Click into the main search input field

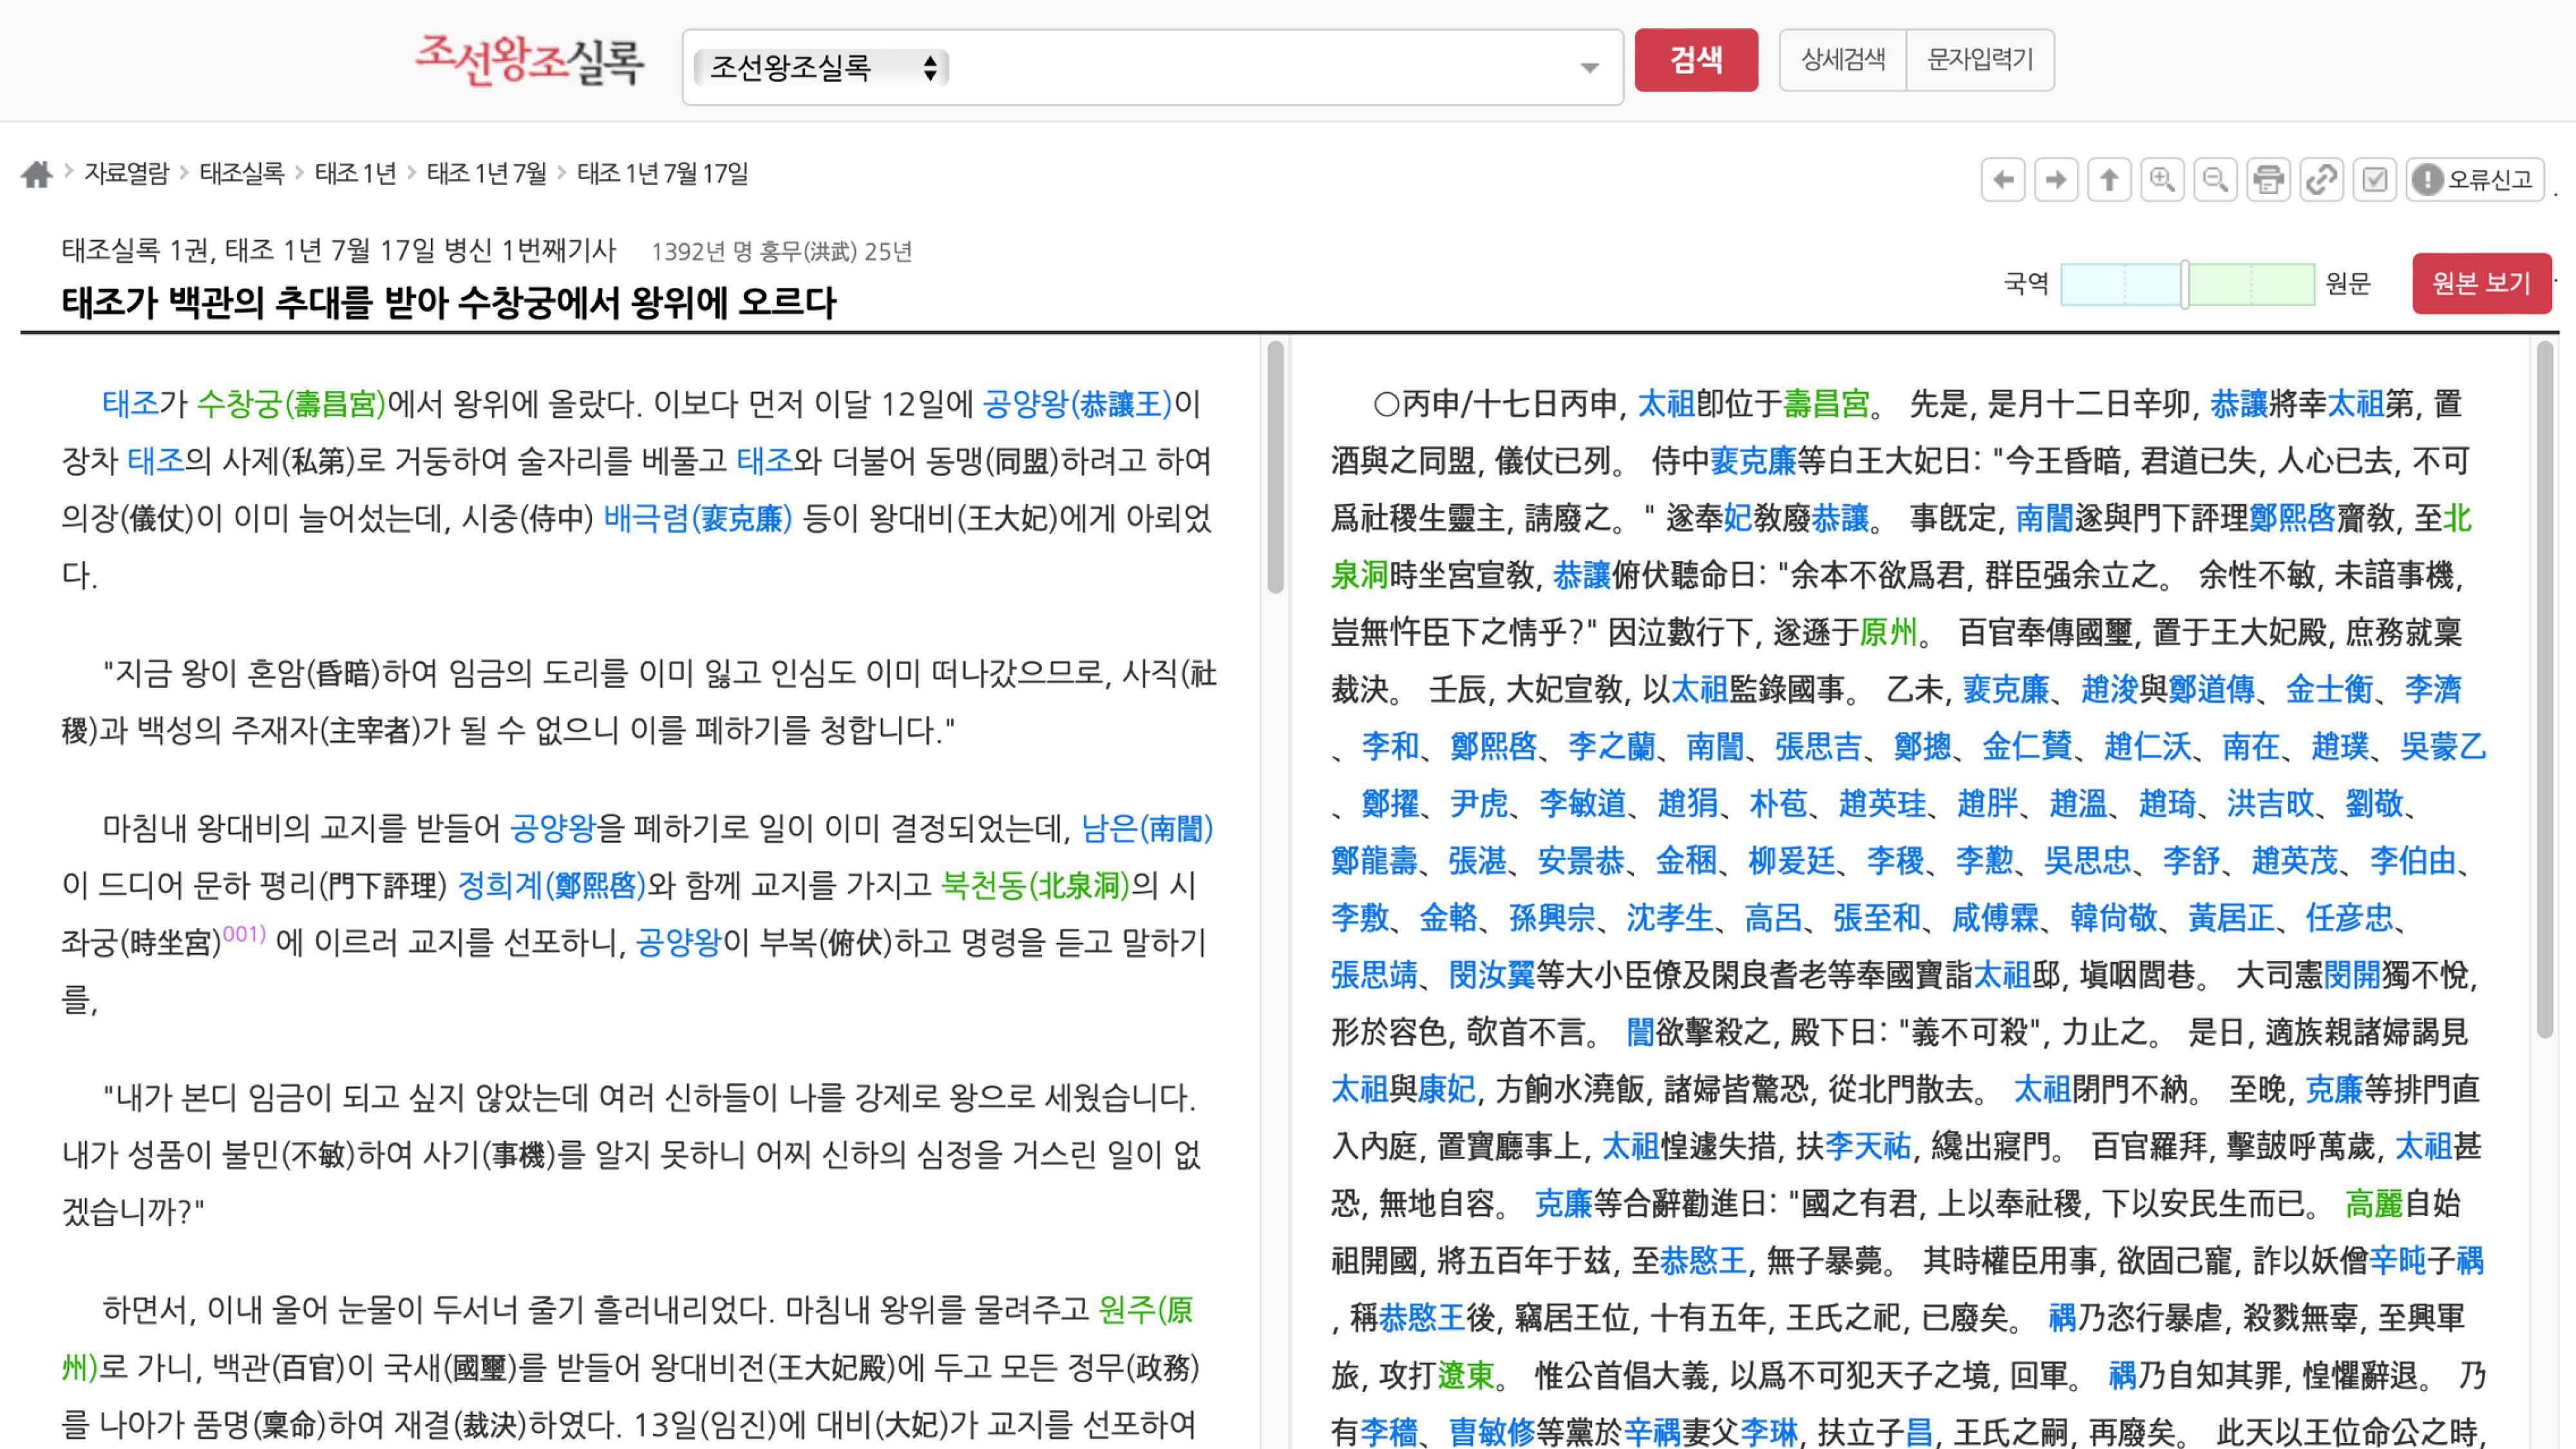(x=1260, y=68)
